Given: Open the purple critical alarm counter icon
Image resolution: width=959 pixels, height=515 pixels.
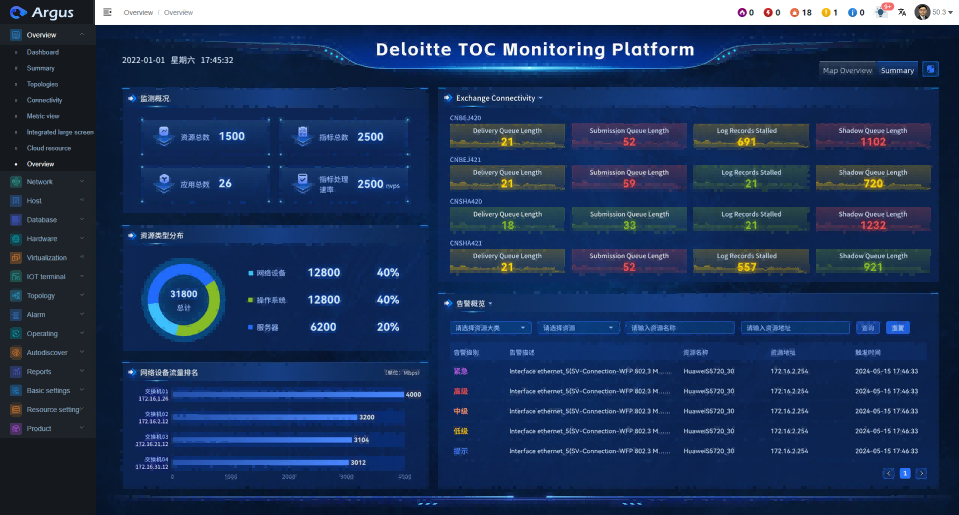Looking at the screenshot, I should (742, 12).
